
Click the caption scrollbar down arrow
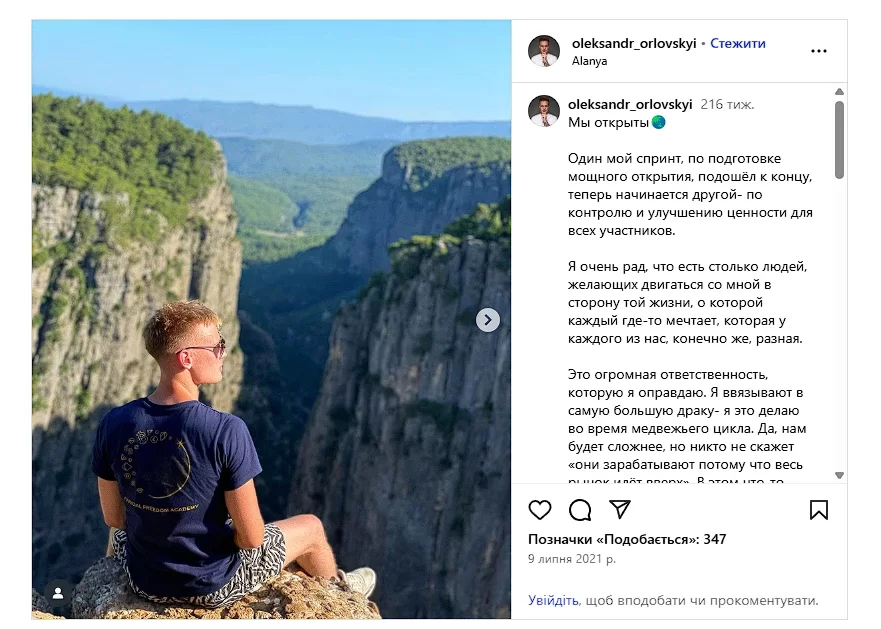[x=839, y=476]
